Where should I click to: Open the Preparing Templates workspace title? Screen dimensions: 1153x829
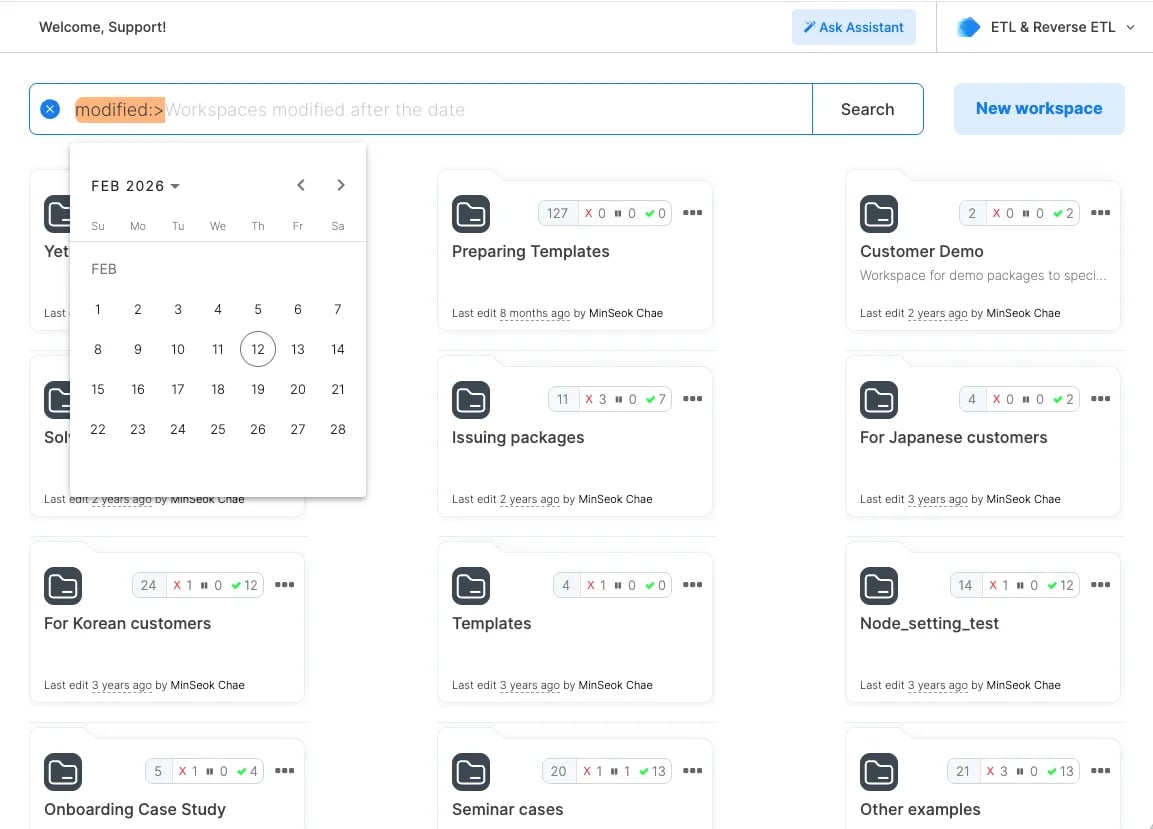point(530,252)
